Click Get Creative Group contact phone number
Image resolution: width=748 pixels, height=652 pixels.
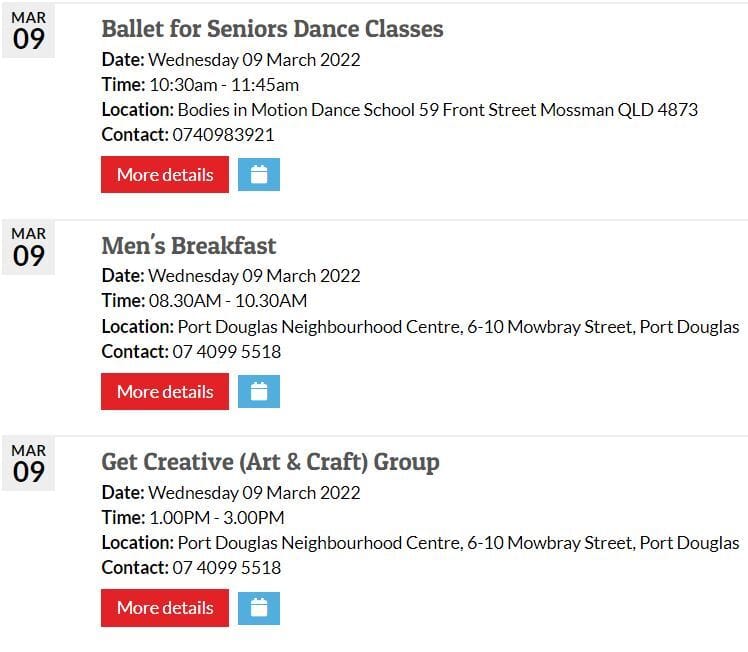click(227, 568)
